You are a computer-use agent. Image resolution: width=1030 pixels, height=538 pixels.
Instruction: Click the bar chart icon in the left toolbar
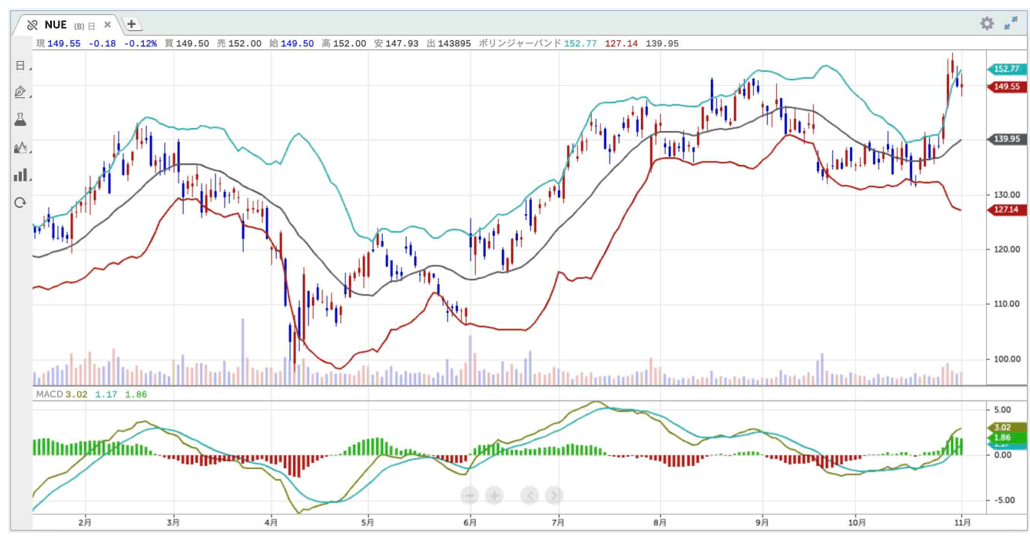(20, 175)
